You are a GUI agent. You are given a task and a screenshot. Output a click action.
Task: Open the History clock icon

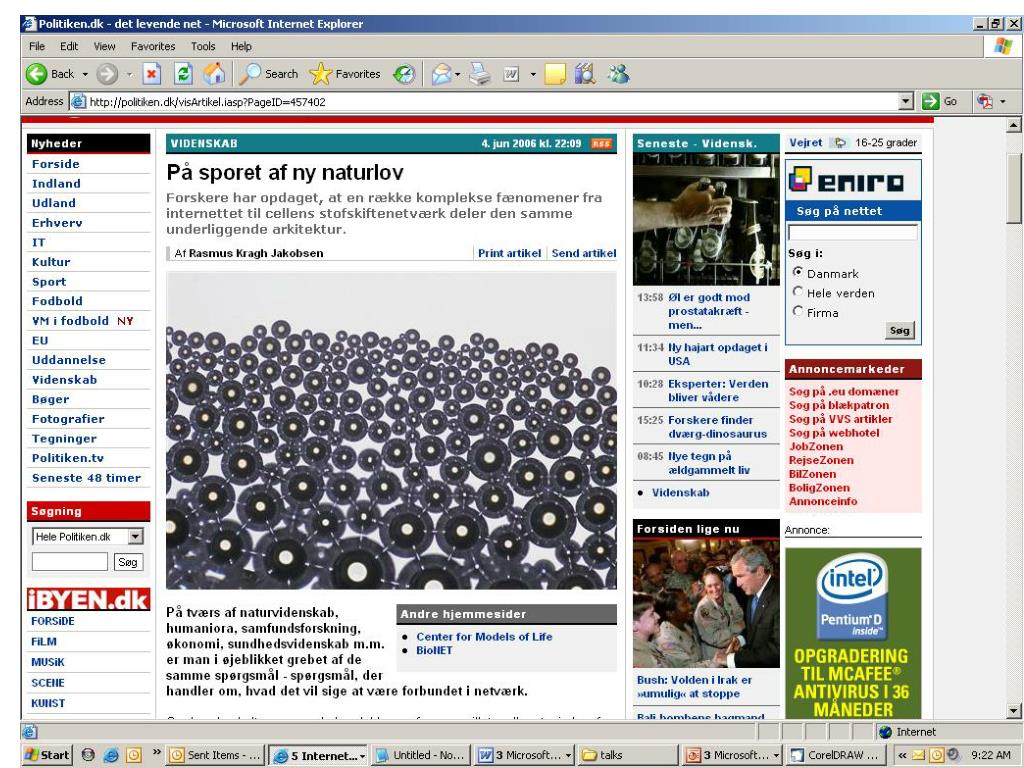tap(404, 74)
